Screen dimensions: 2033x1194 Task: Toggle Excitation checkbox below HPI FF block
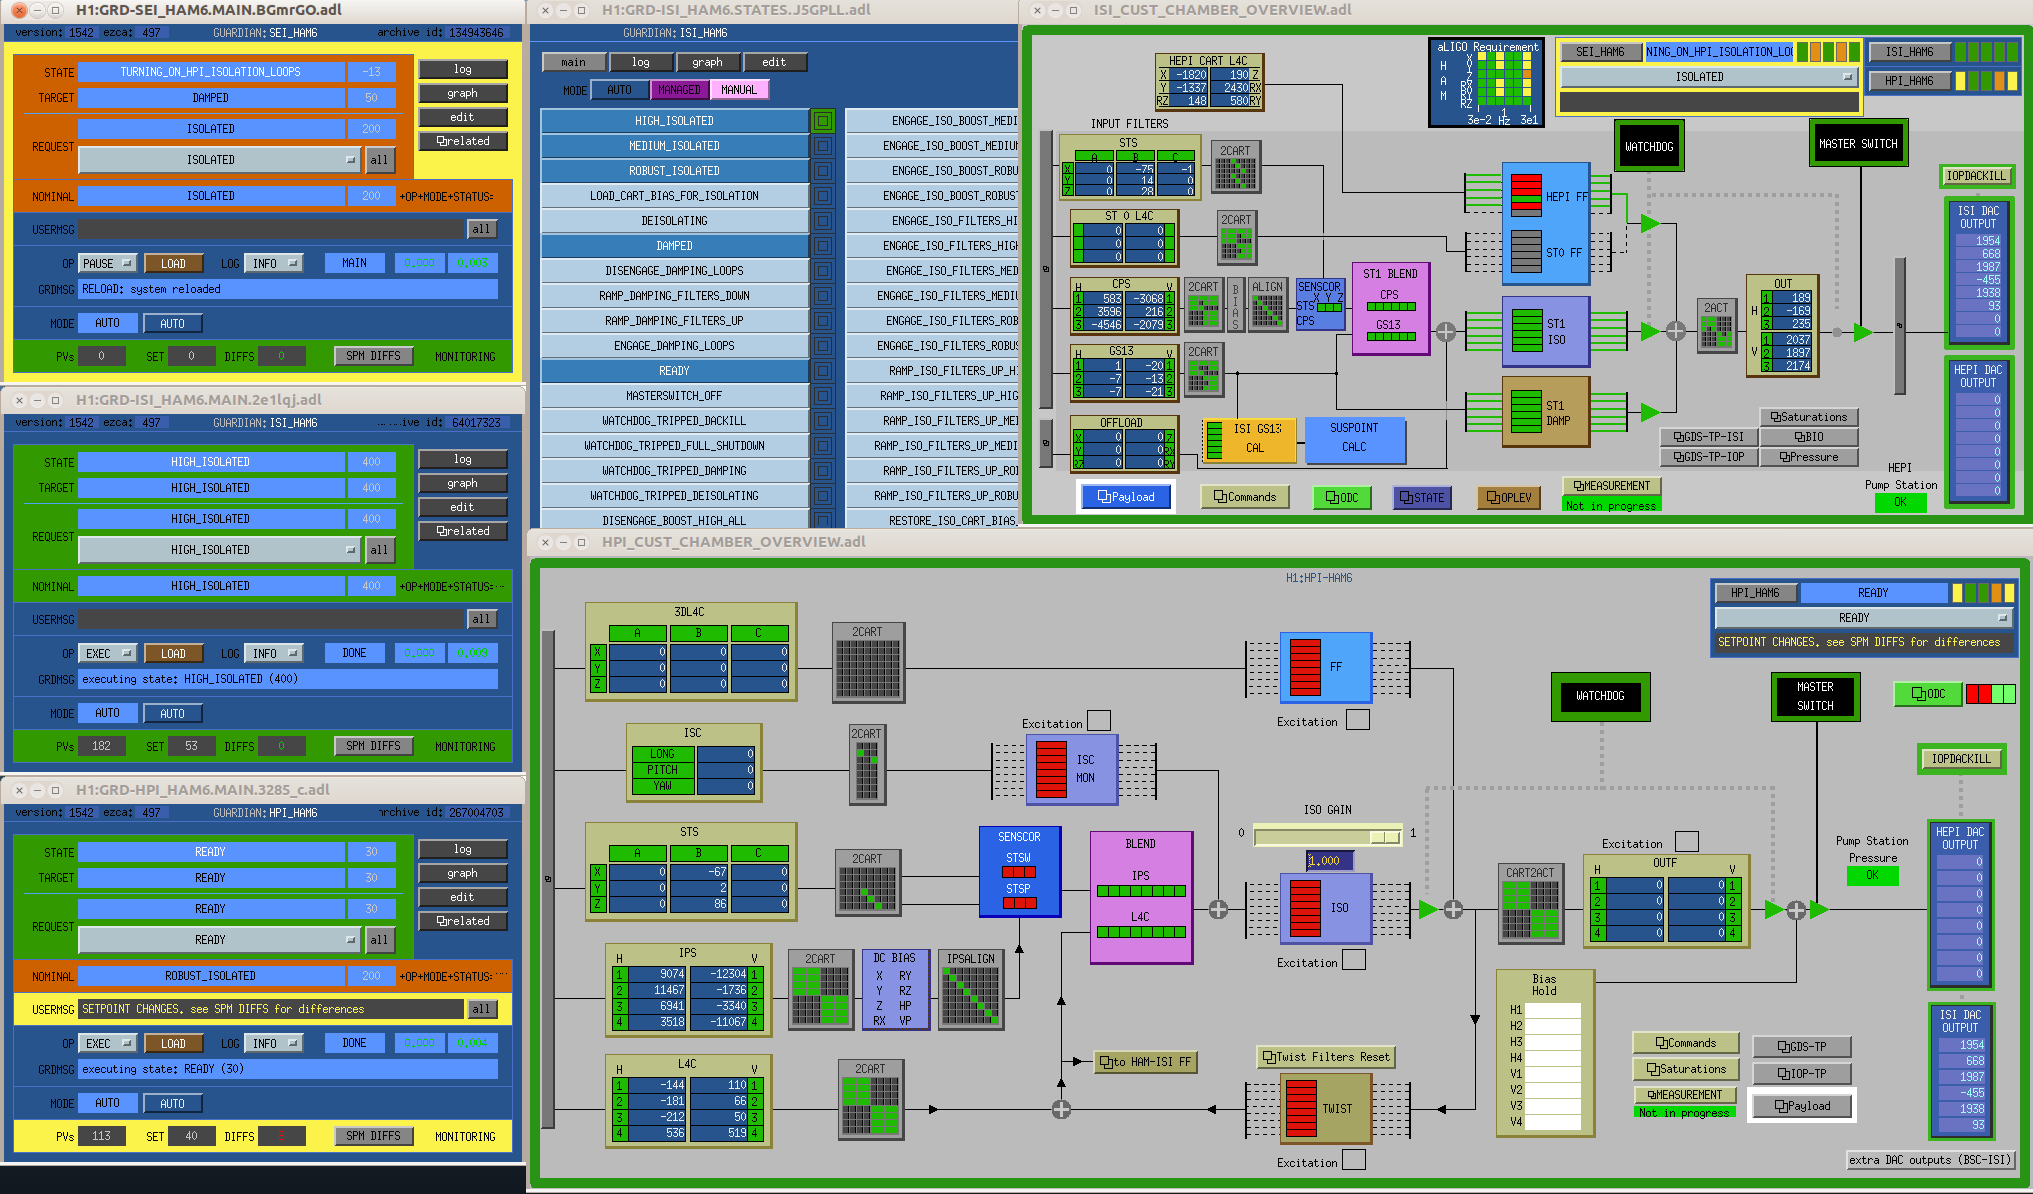pos(1357,719)
